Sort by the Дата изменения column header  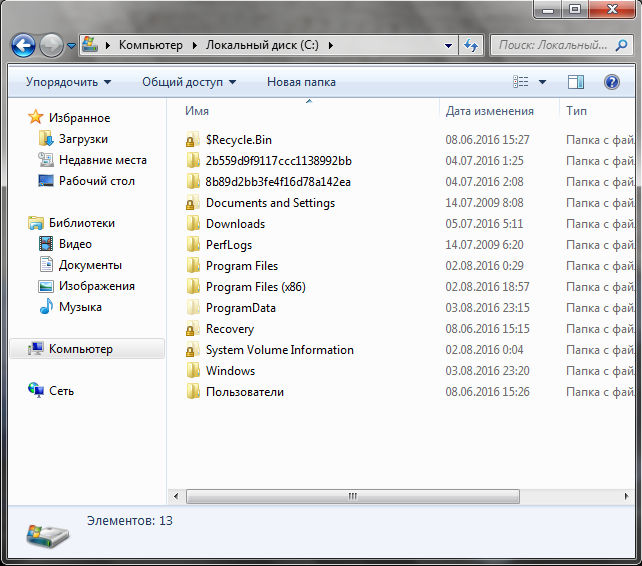(x=489, y=111)
